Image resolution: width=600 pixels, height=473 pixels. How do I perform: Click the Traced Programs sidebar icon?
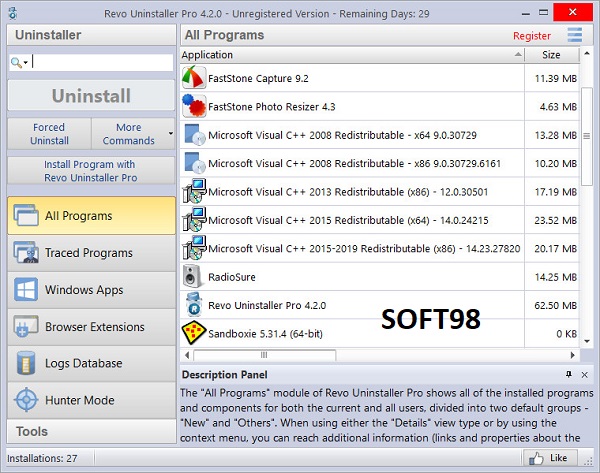[x=26, y=252]
